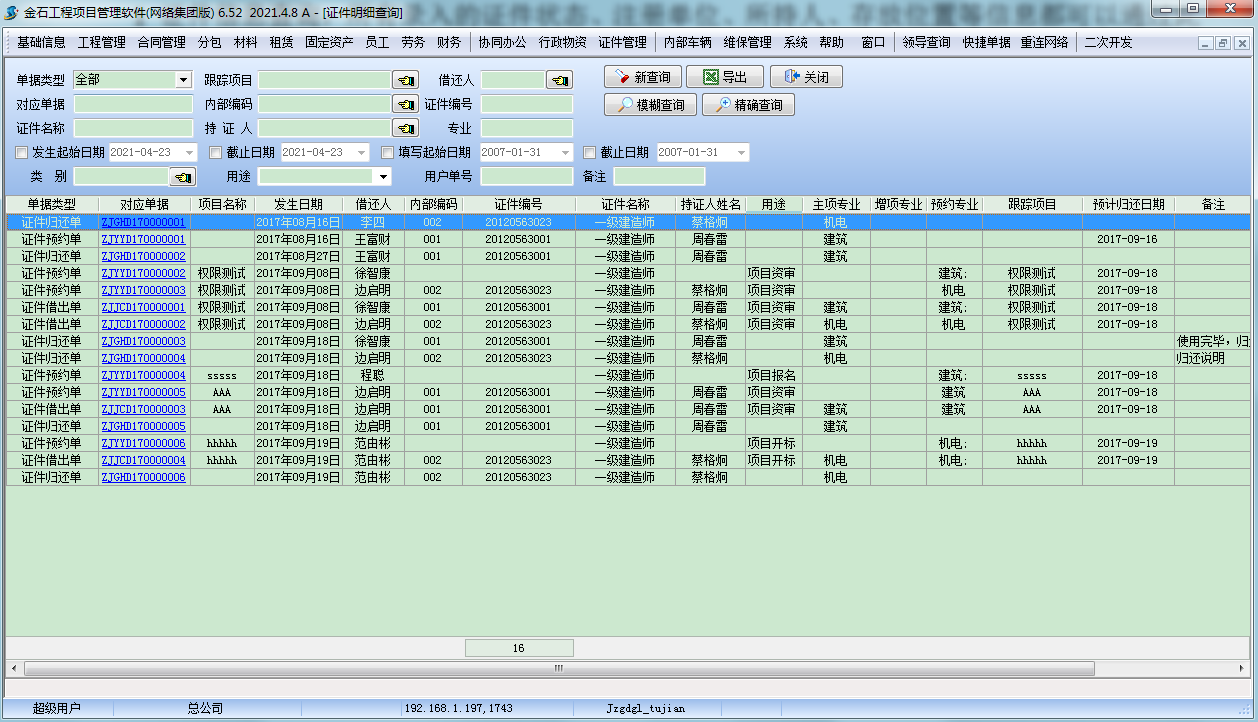Screen dimensions: 1258x722
Task: Click the horizontal scrollbar under the table
Action: point(558,668)
